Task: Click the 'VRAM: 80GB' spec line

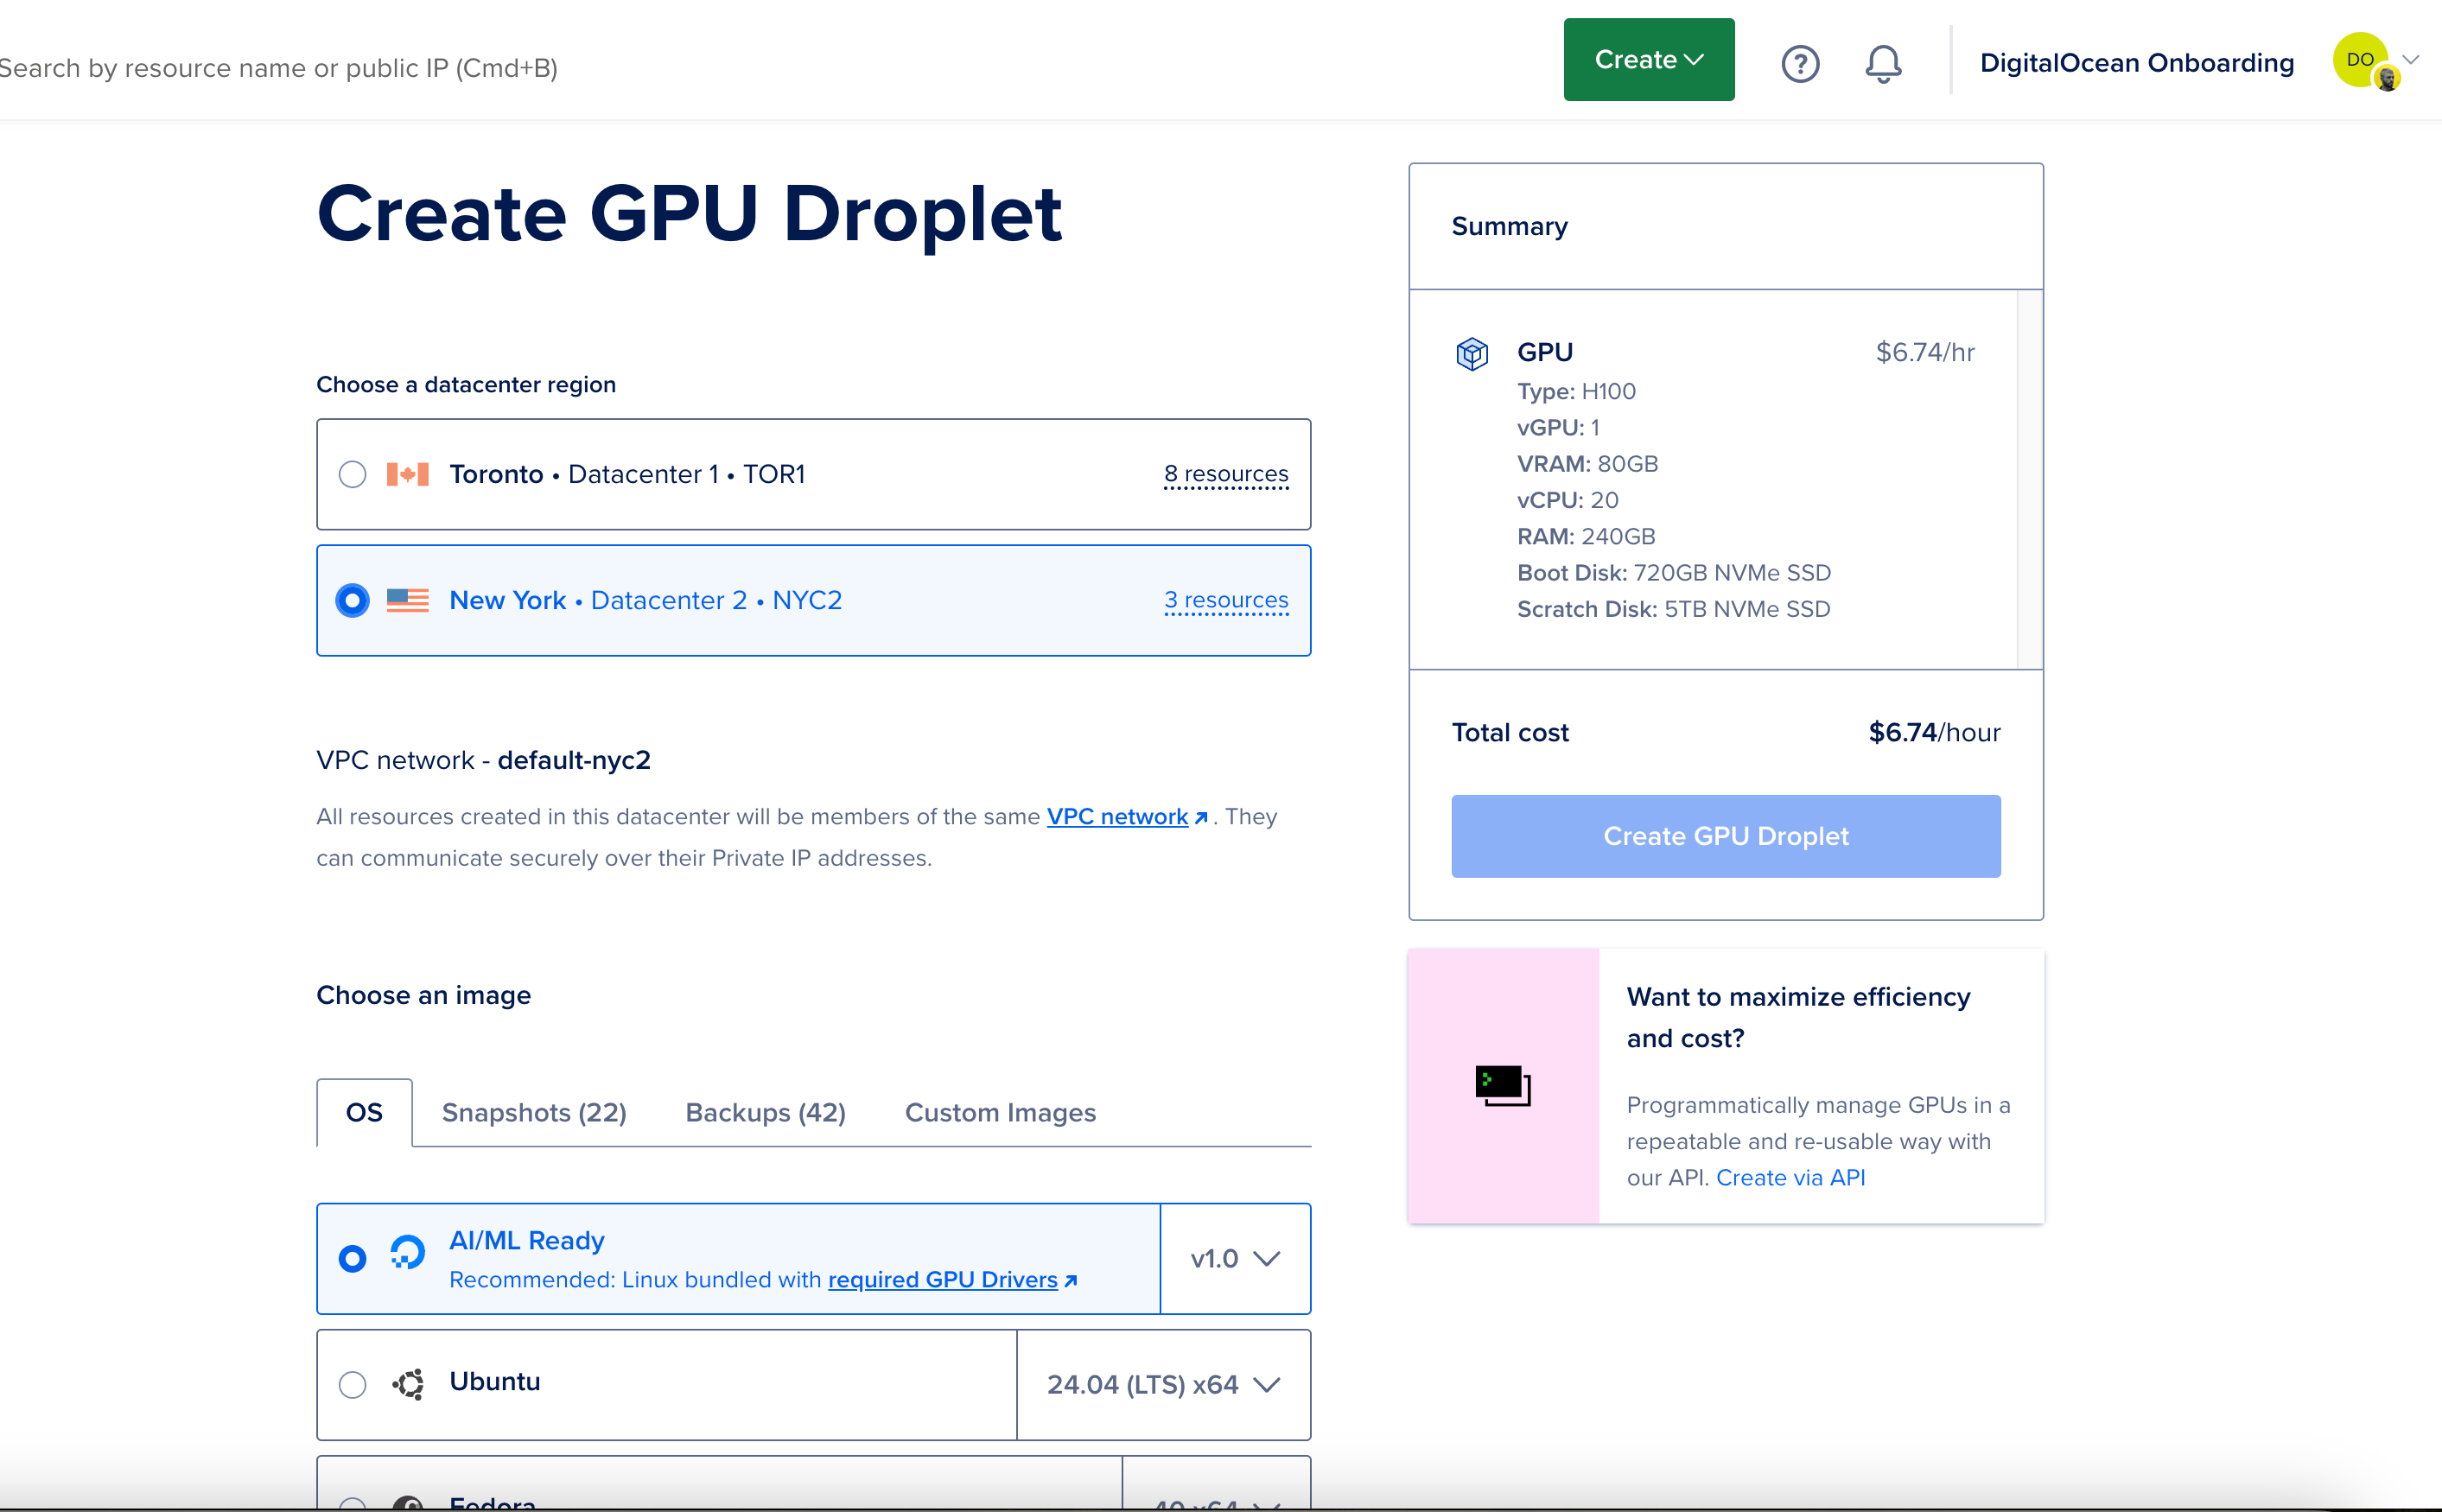Action: (x=1587, y=464)
